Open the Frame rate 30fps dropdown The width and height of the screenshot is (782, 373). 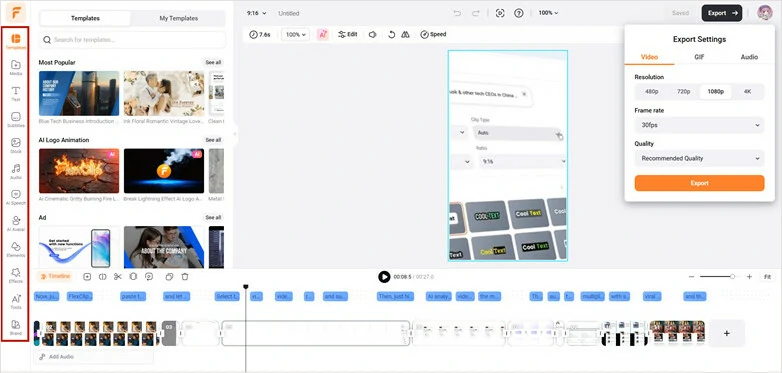(699, 125)
